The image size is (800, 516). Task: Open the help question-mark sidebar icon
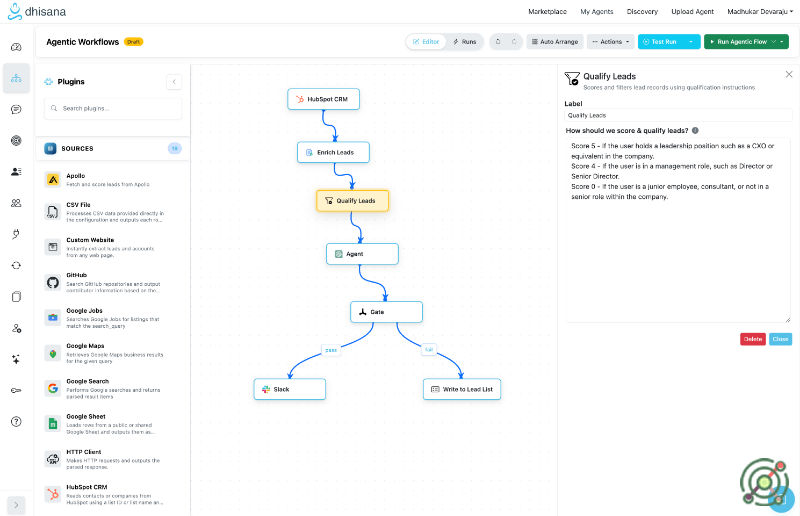click(x=16, y=421)
